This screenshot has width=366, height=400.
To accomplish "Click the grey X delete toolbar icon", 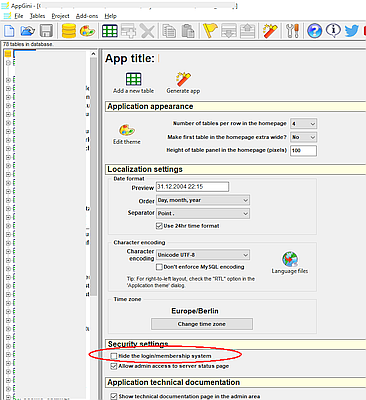I will click(x=147, y=31).
